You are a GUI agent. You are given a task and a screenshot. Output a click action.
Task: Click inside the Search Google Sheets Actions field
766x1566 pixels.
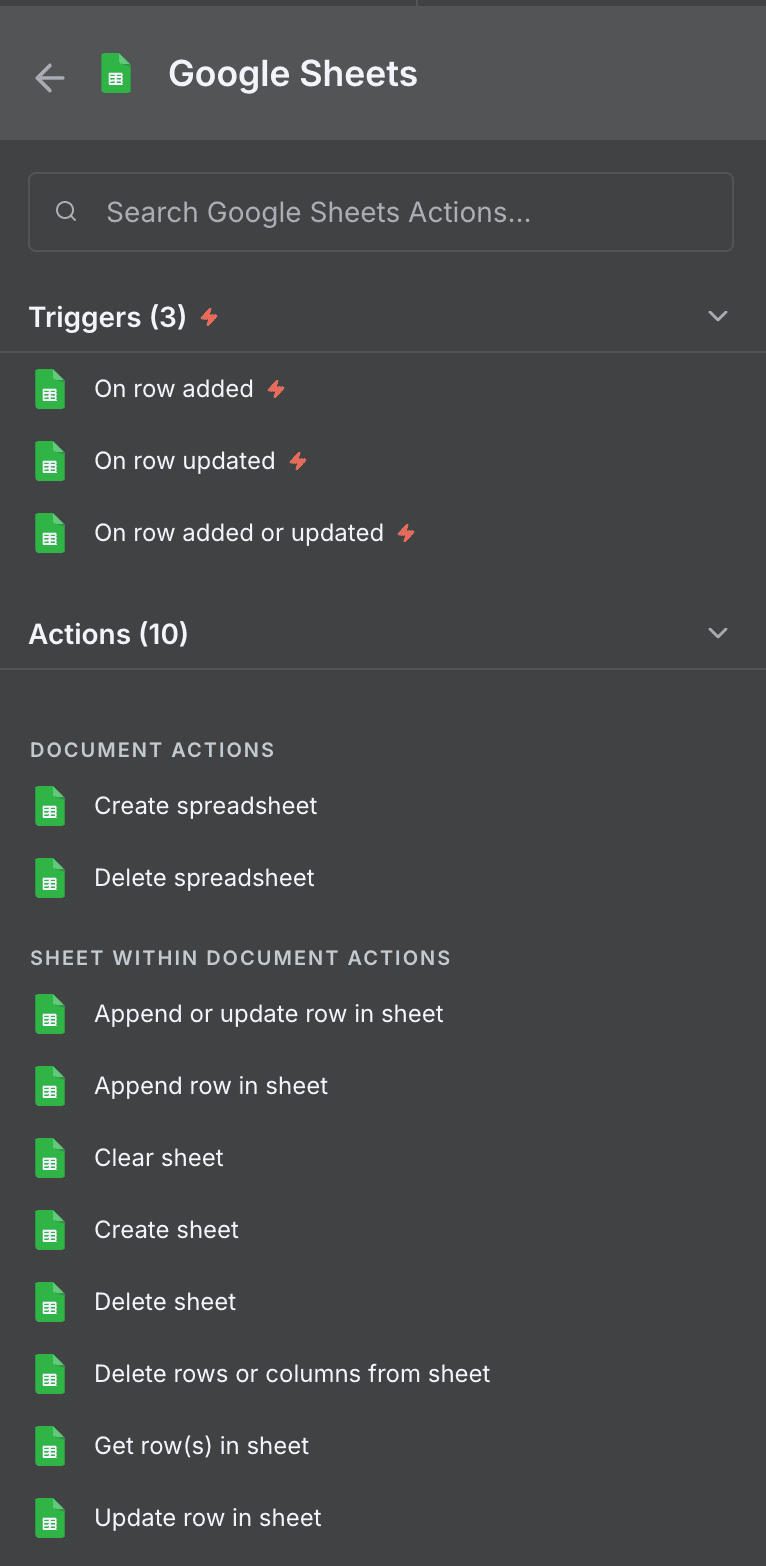(x=380, y=212)
